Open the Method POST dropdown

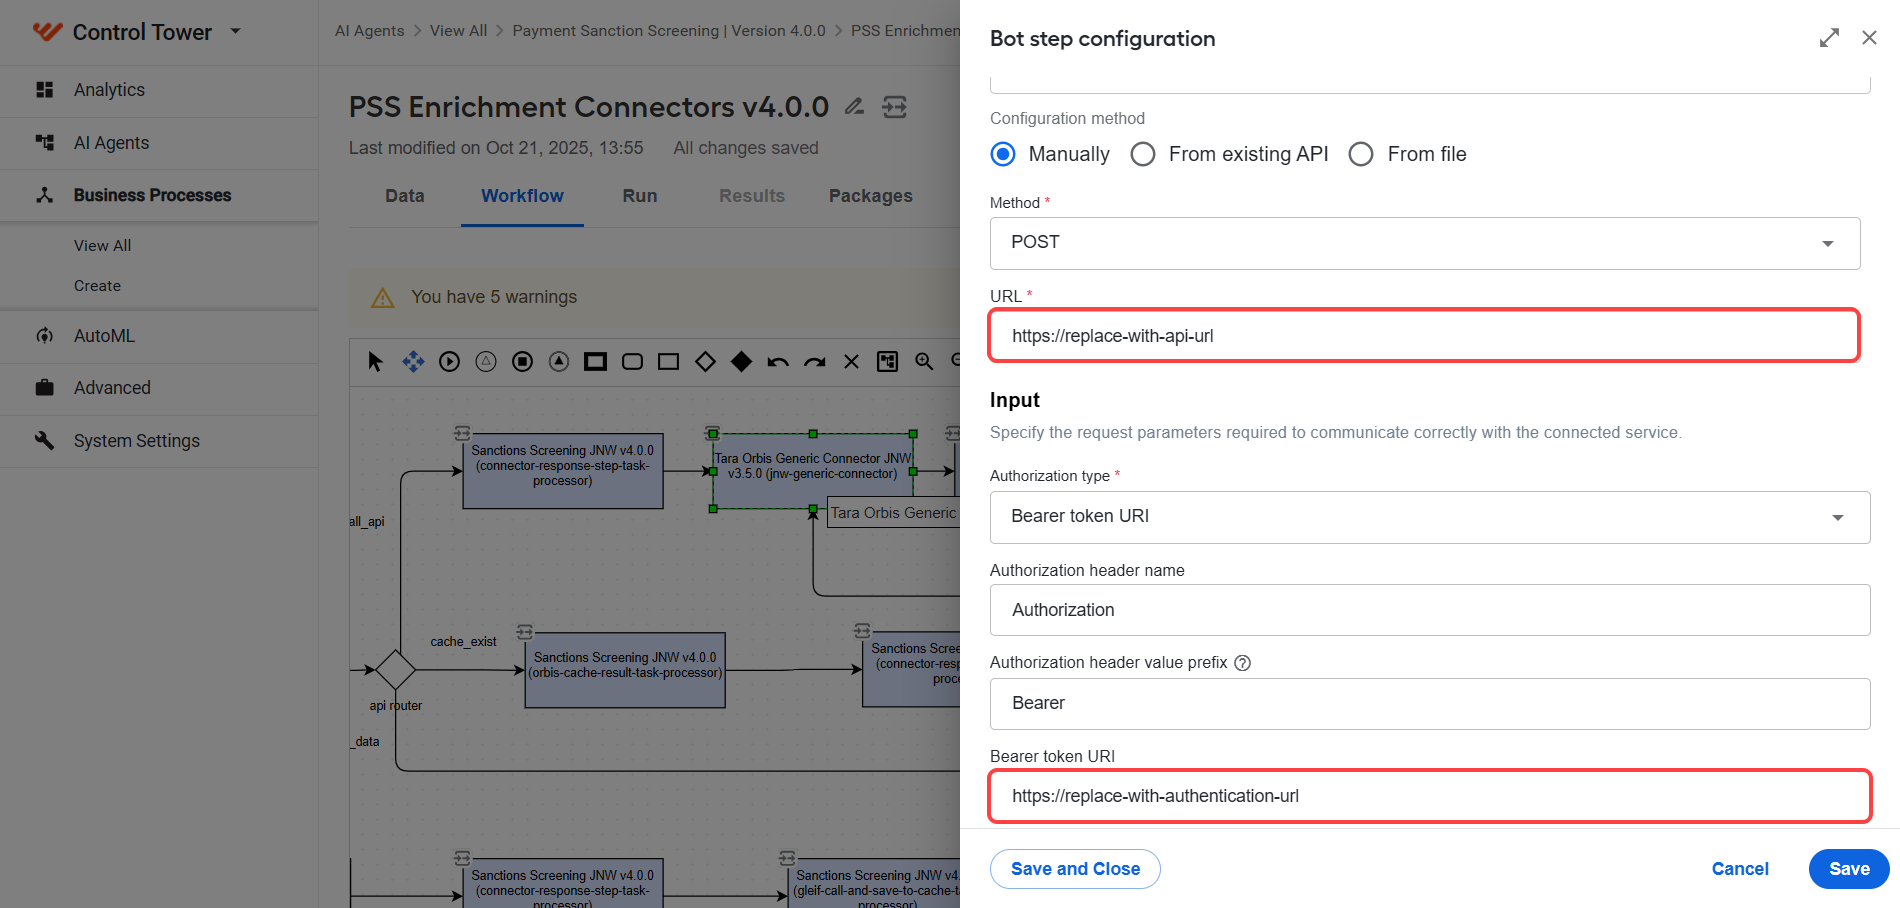point(1425,243)
